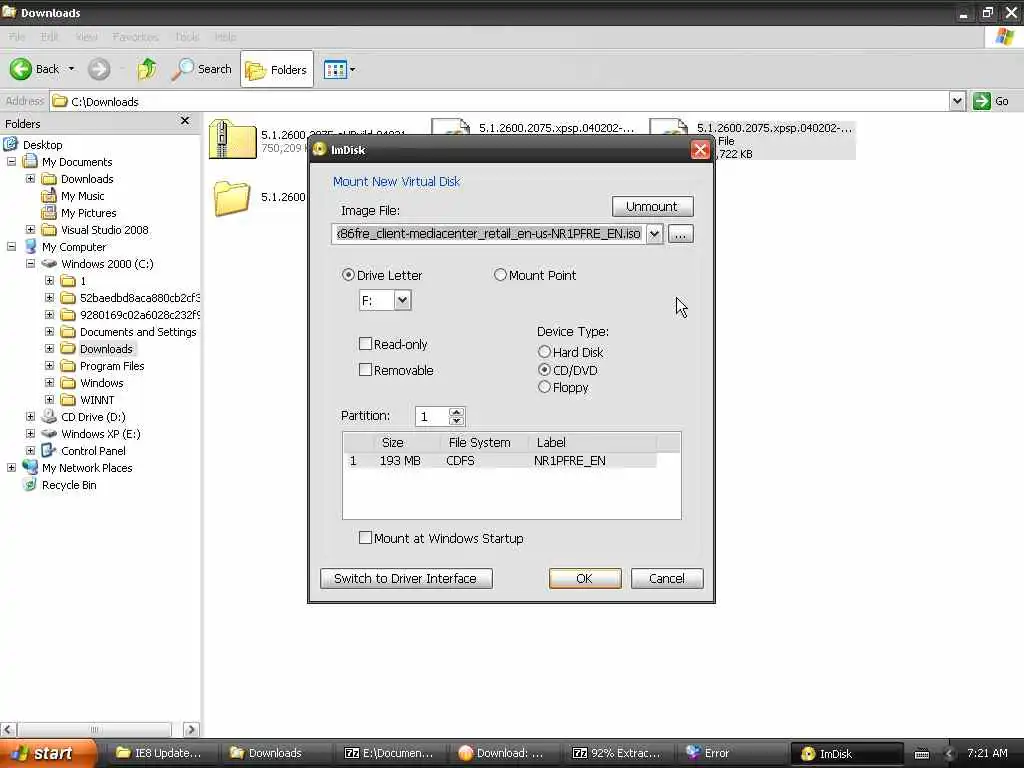The height and width of the screenshot is (768, 1024).
Task: Select My Network Places in tree
Action: (87, 468)
